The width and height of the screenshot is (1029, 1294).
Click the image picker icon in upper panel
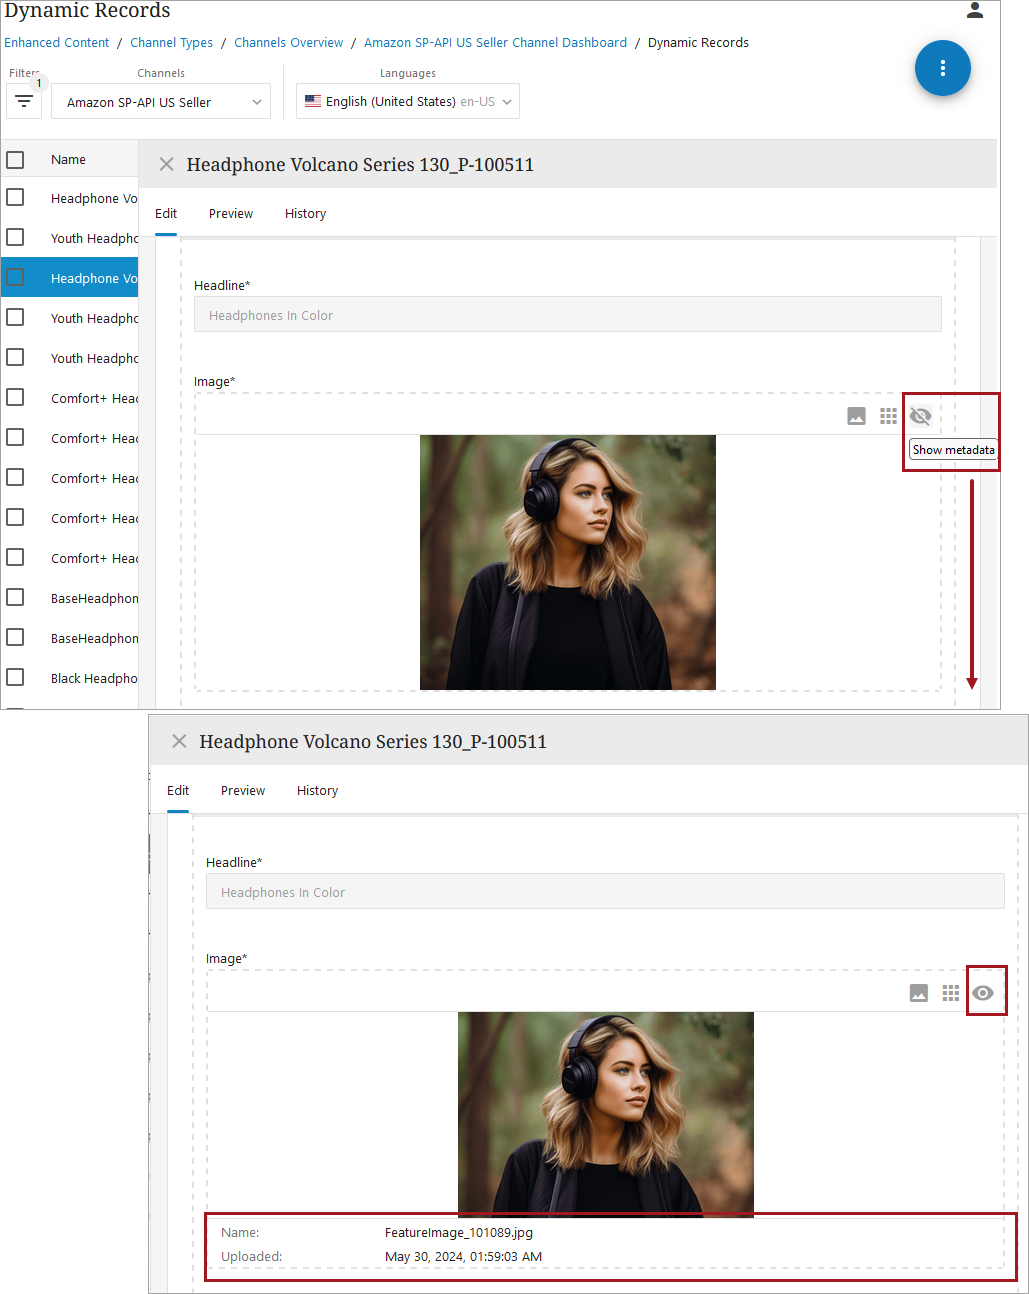(856, 416)
